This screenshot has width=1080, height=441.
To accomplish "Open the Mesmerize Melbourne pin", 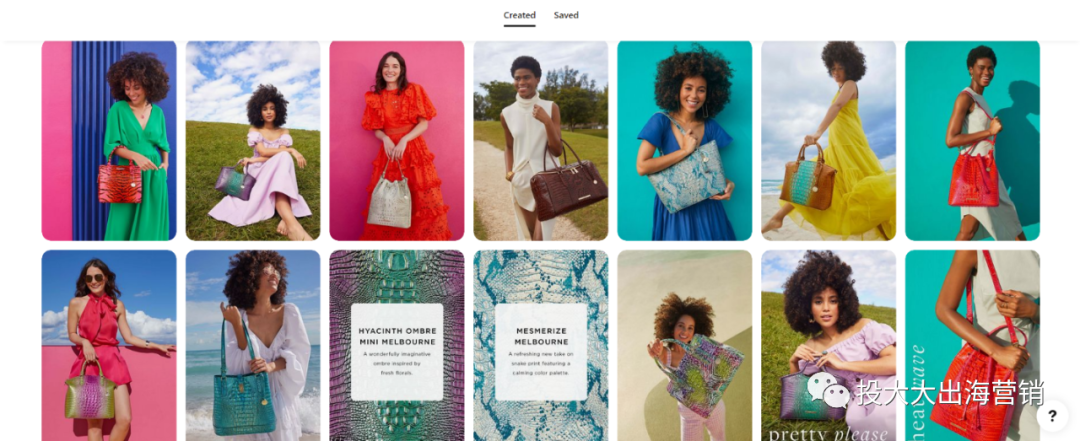I will coord(541,345).
